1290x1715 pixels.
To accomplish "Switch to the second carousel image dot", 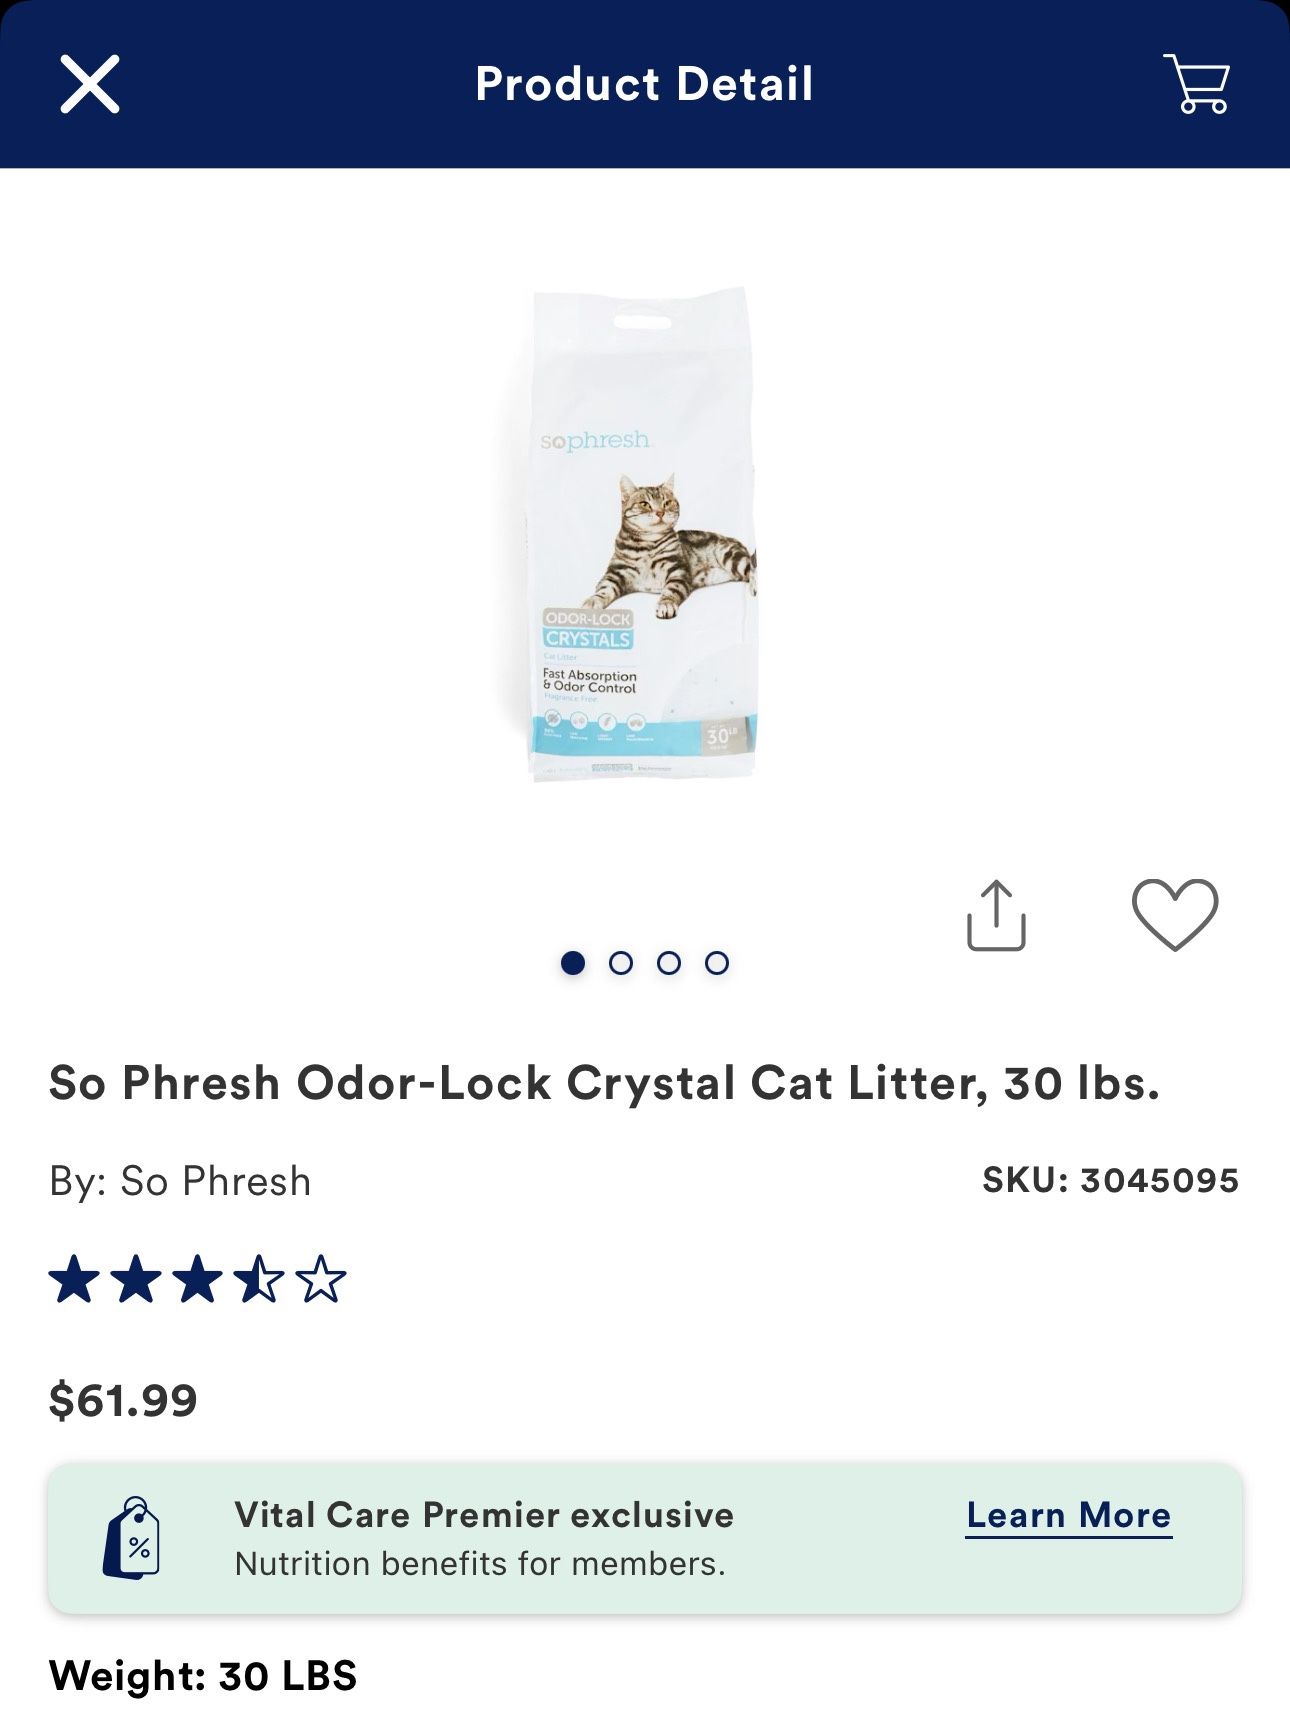I will point(621,963).
